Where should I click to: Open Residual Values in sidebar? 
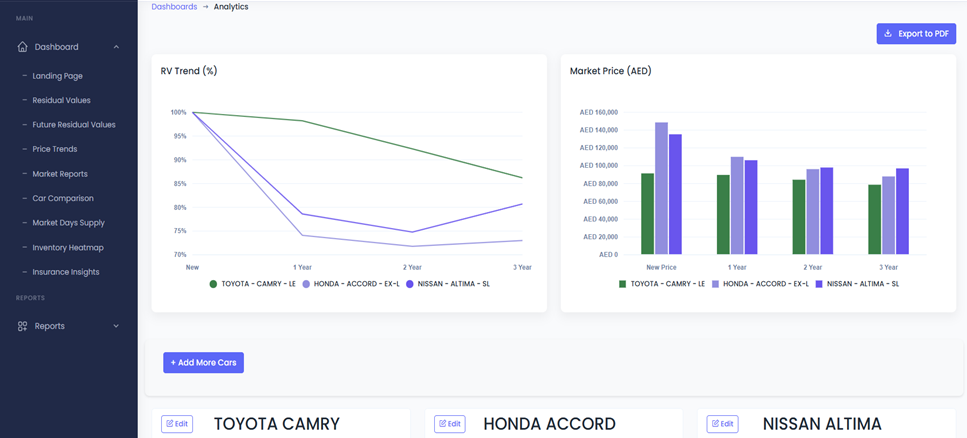(61, 100)
